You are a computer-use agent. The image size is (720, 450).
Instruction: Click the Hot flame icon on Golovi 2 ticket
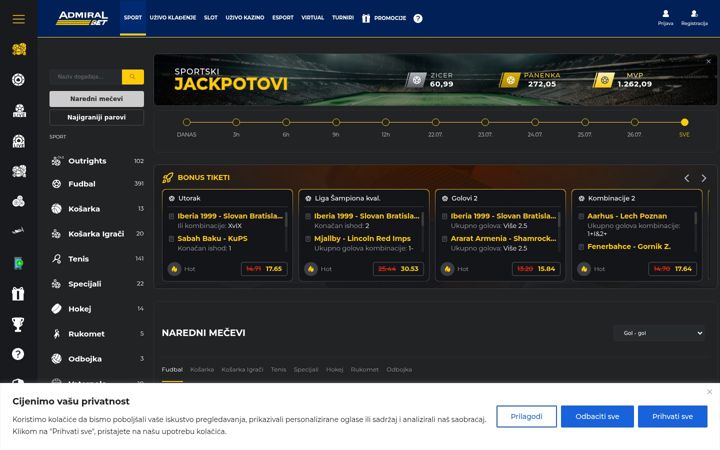(447, 269)
